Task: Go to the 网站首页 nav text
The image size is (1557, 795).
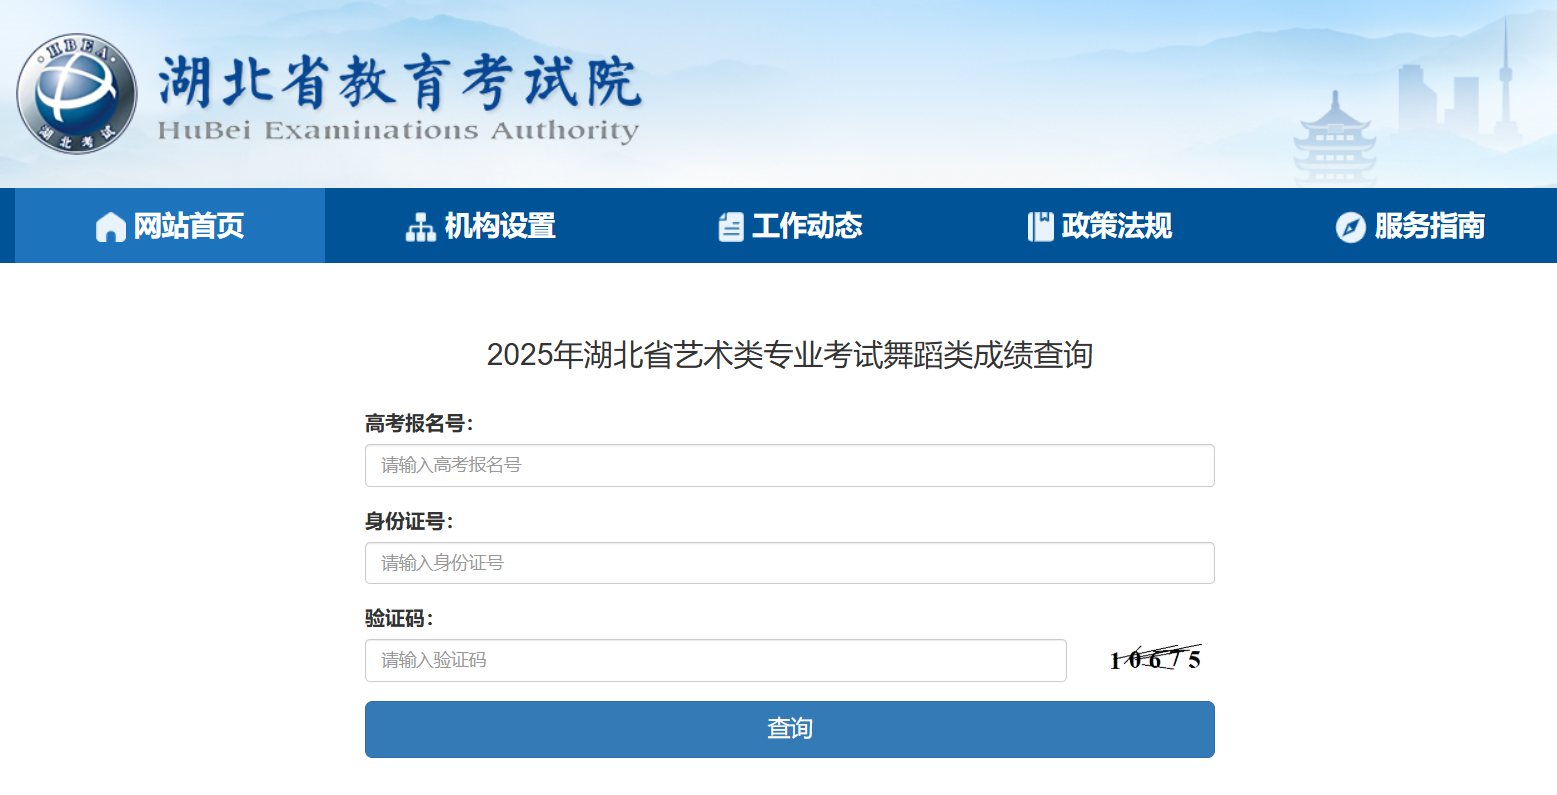Action: pos(189,226)
